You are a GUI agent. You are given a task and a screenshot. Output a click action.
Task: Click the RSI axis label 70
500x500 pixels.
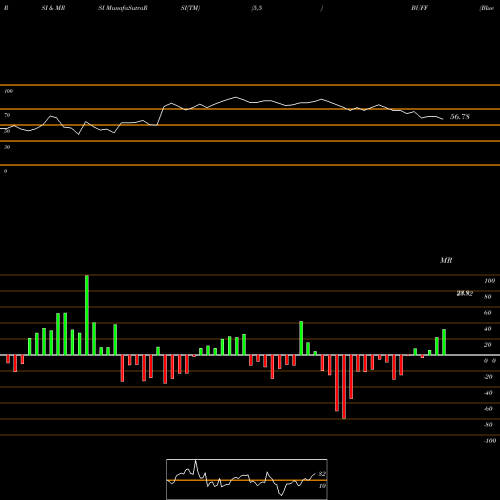pos(7,115)
